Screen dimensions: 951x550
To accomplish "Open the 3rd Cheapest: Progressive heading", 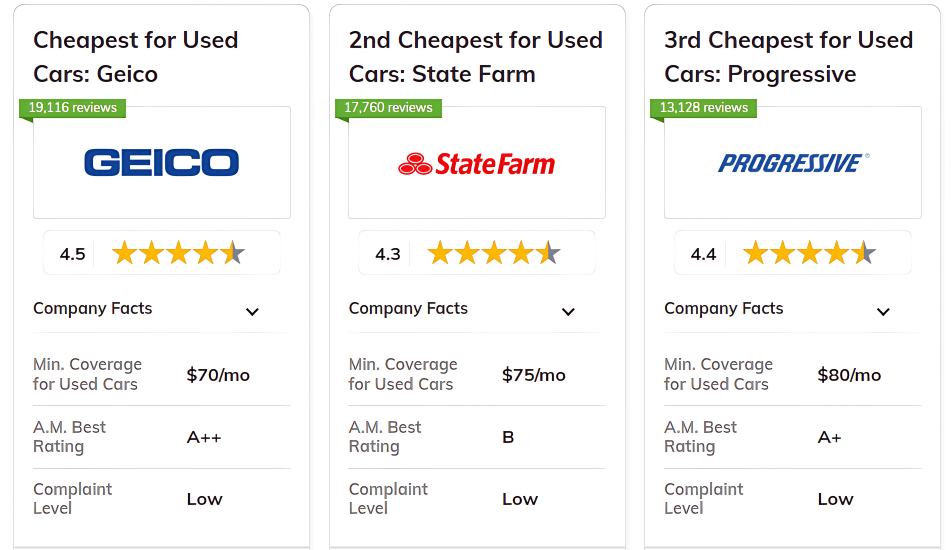I will coord(788,57).
